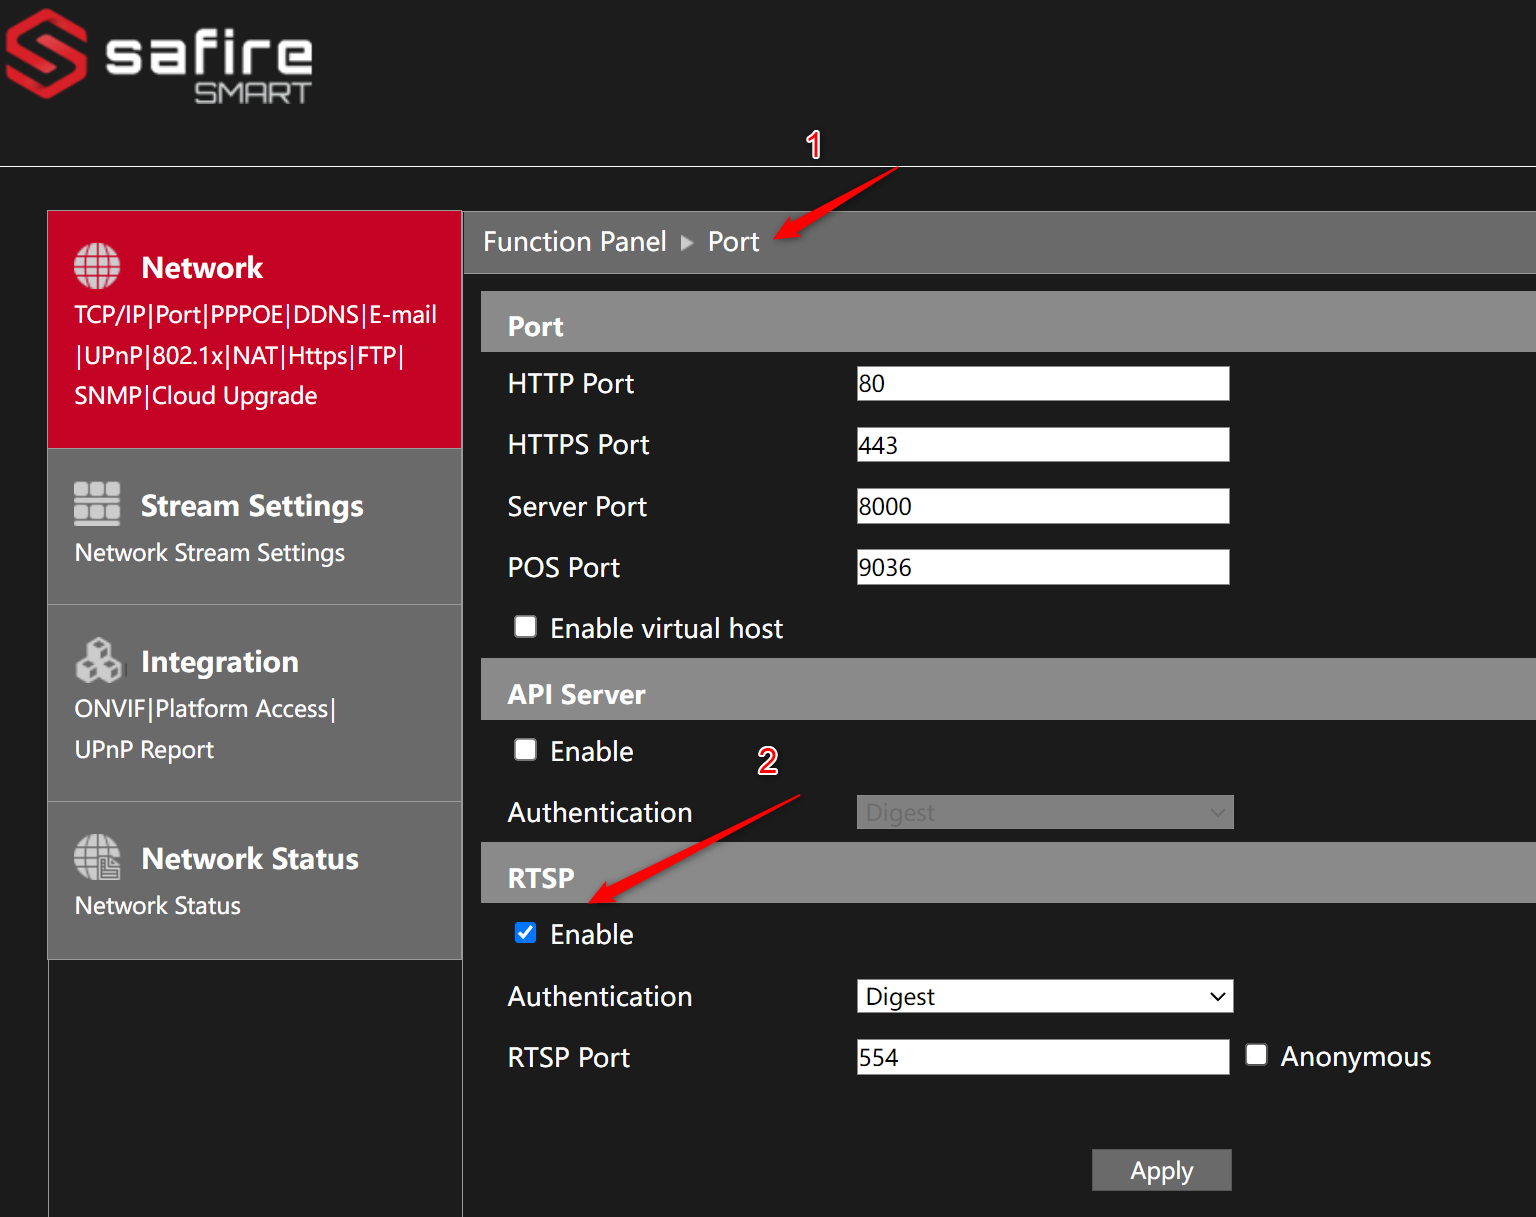
Task: Click the Network Status globe icon
Action: 96,857
